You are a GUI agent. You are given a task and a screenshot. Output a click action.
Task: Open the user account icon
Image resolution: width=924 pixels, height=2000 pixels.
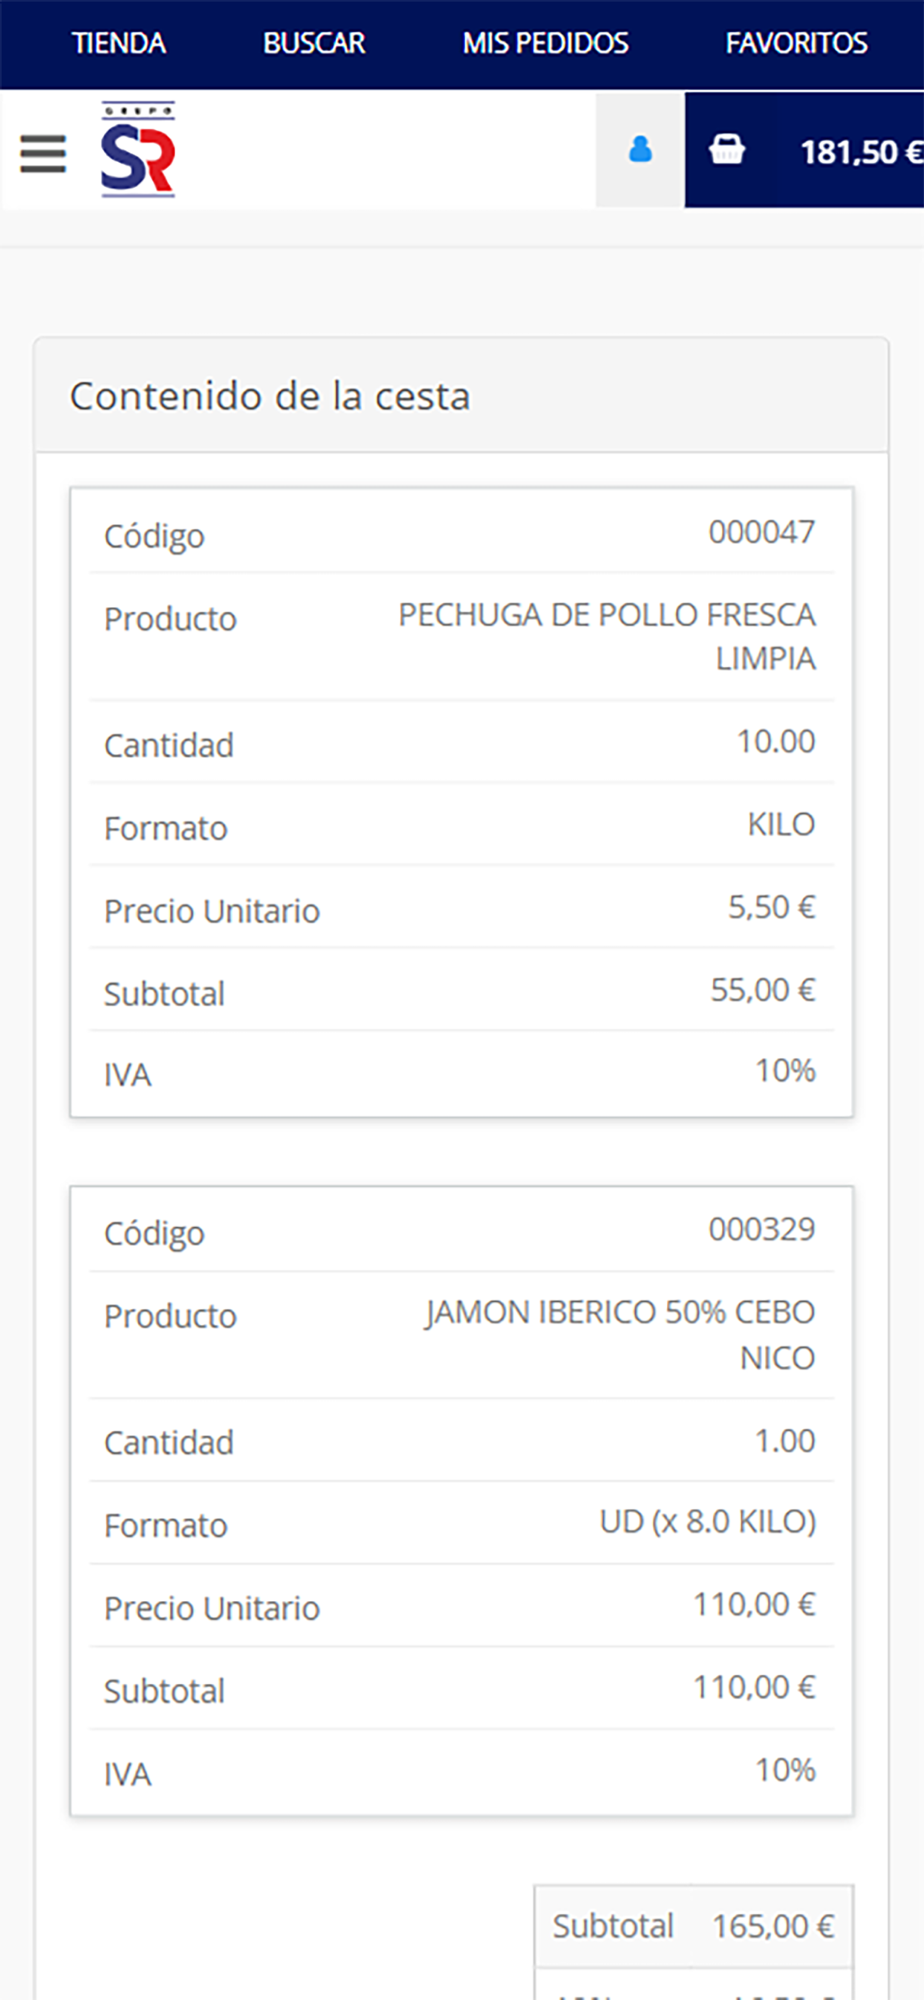coord(640,150)
